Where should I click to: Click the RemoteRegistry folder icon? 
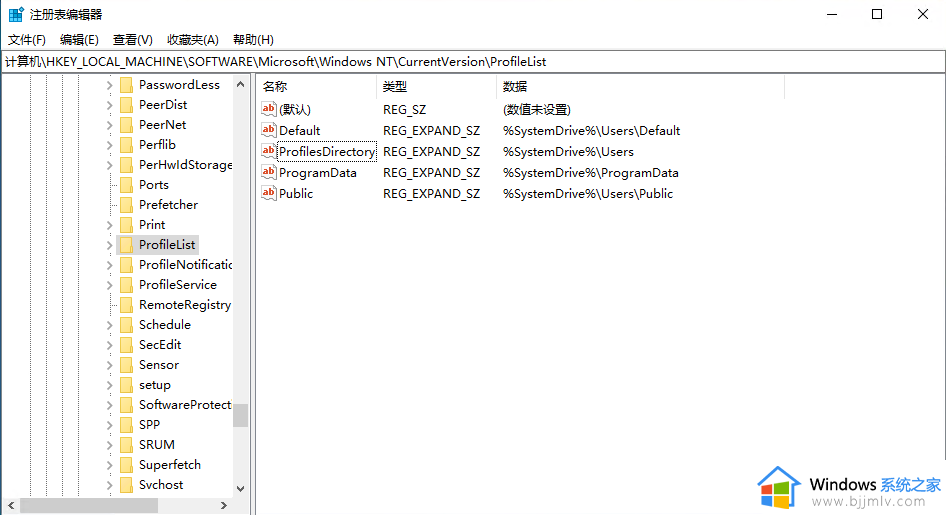click(126, 305)
